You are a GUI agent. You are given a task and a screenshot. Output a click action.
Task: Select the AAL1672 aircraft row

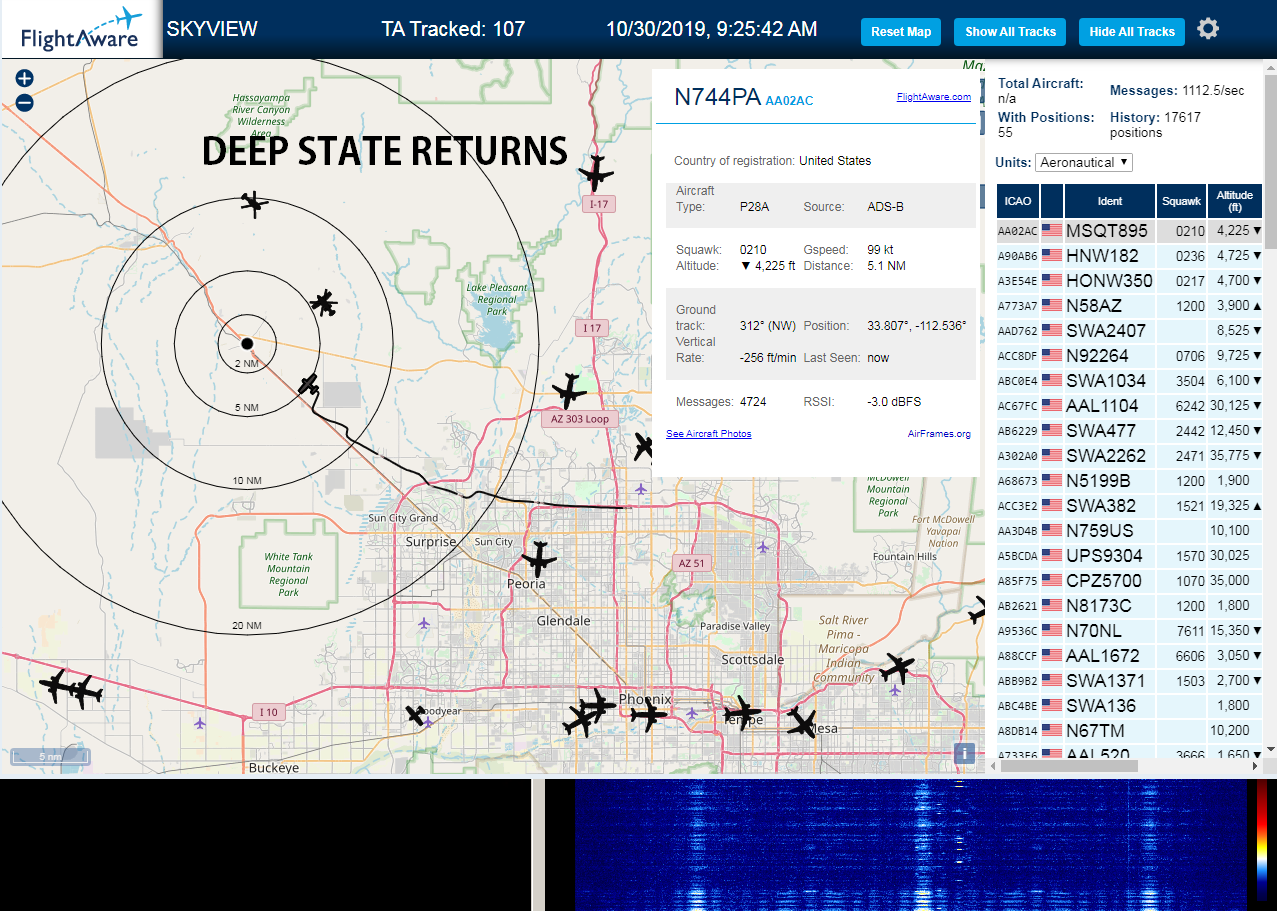(1129, 656)
